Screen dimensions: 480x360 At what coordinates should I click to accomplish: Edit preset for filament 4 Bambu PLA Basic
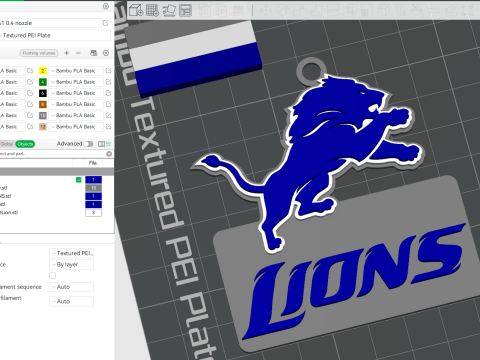pos(108,82)
